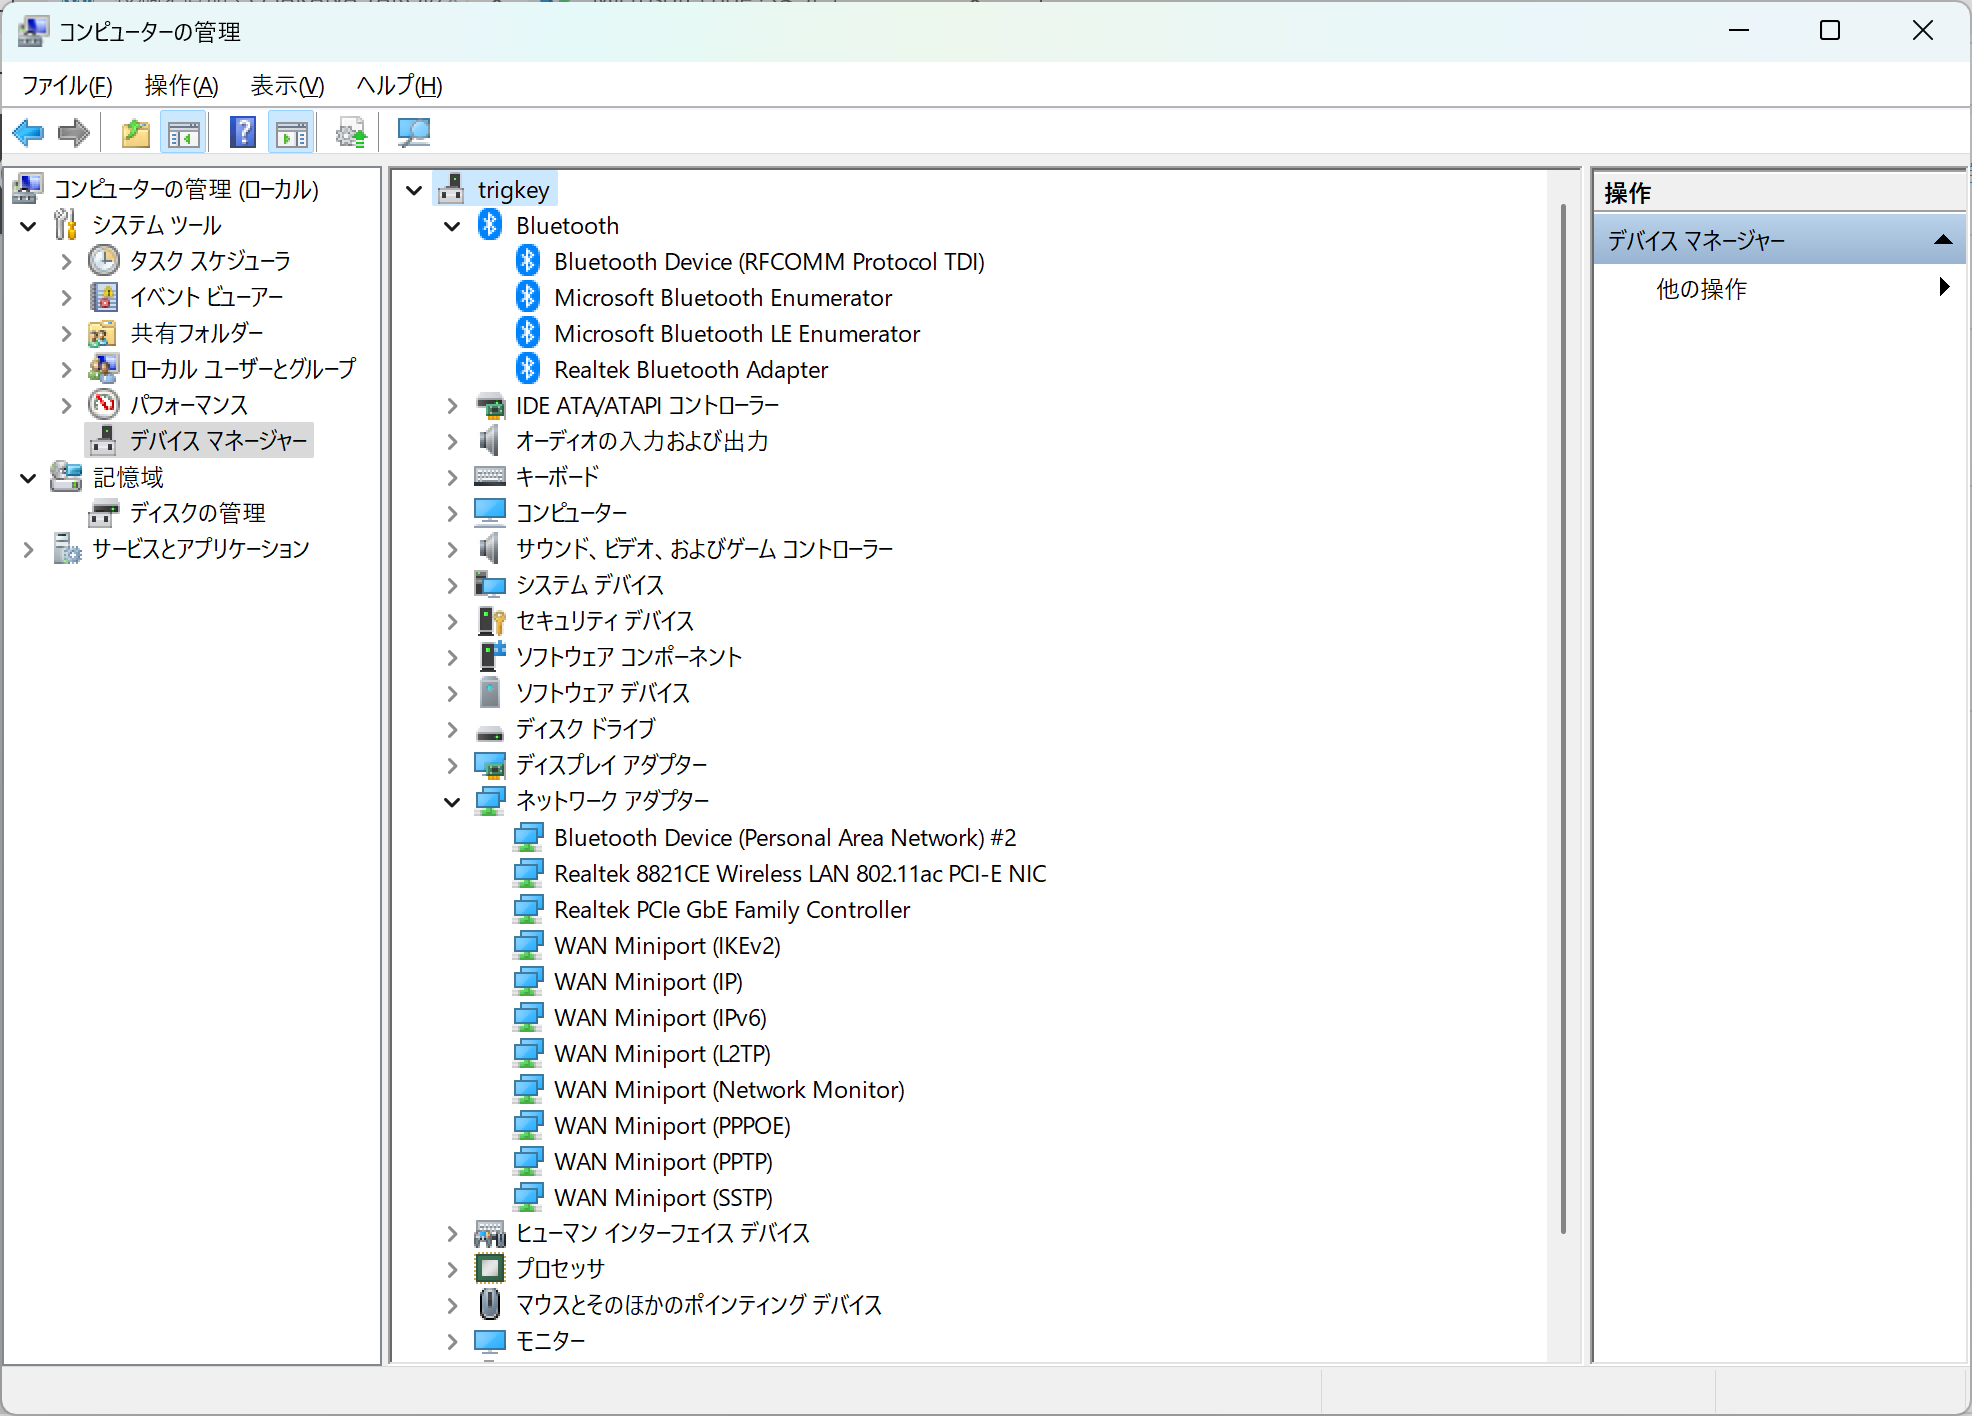Click the プロセッサ chip icon
The image size is (1972, 1416).
pyautogui.click(x=490, y=1269)
